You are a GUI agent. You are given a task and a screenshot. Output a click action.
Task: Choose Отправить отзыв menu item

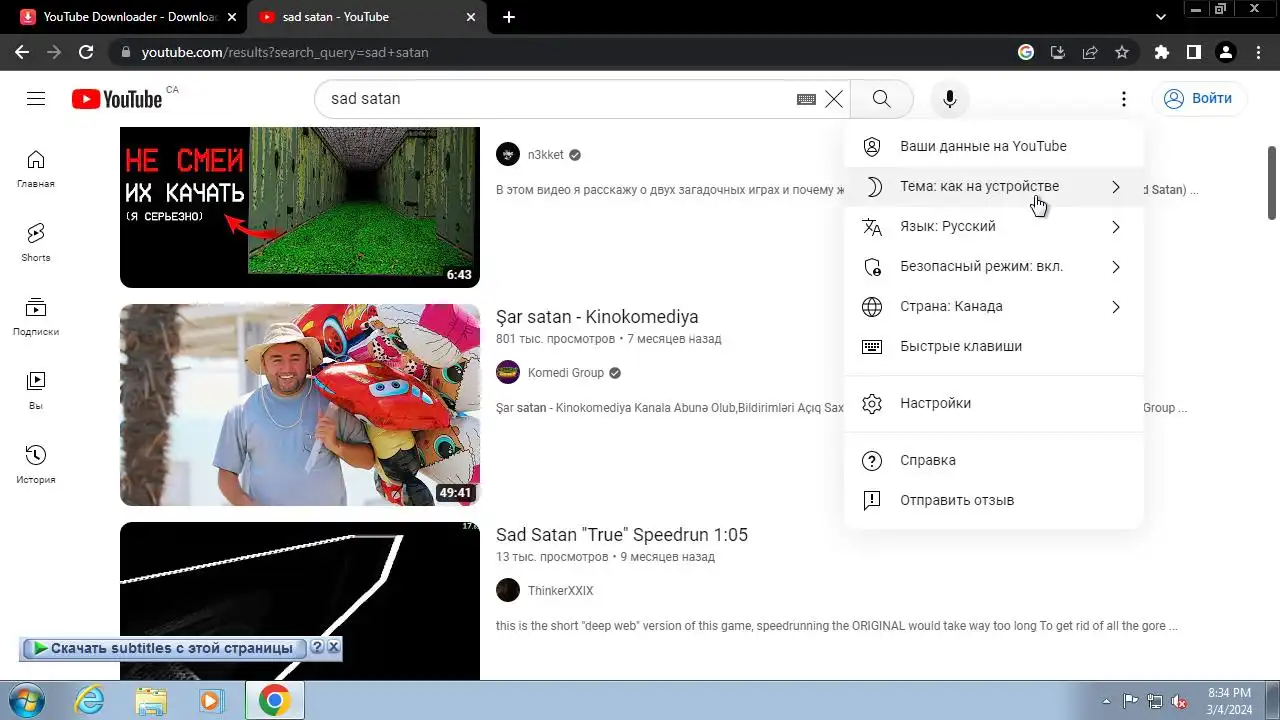pyautogui.click(x=993, y=500)
